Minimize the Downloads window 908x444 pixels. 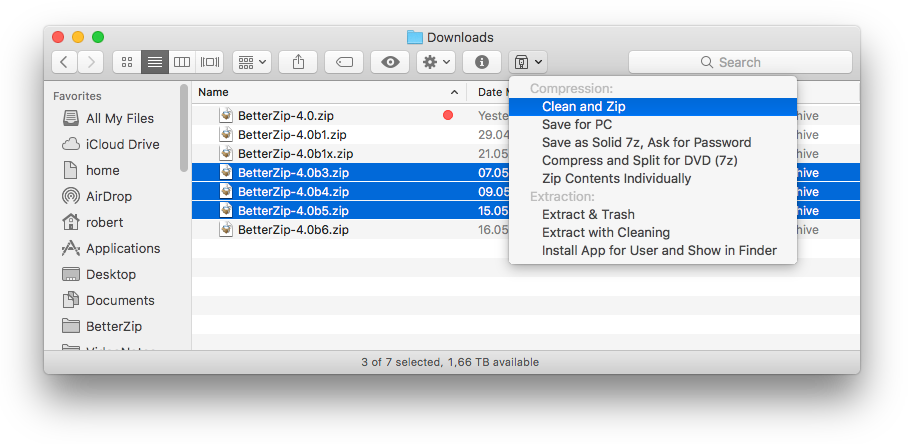tap(78, 37)
